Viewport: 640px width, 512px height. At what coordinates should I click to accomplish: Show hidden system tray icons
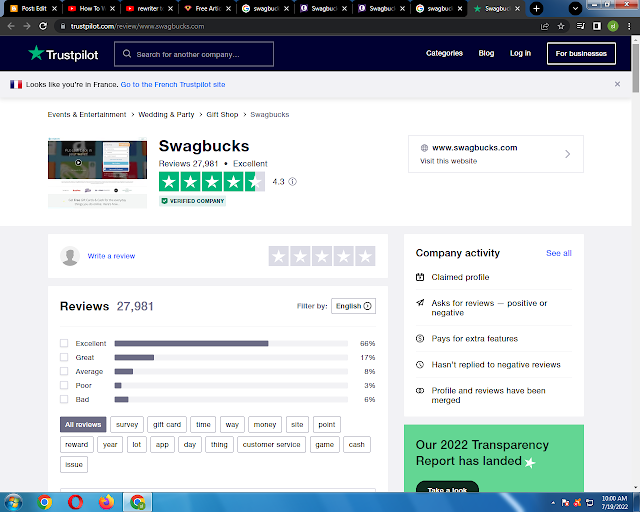click(553, 503)
